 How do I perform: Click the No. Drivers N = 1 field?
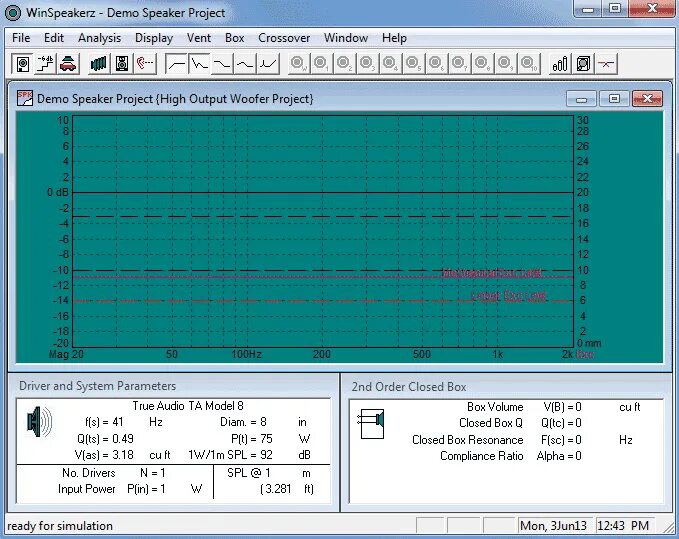pos(113,473)
